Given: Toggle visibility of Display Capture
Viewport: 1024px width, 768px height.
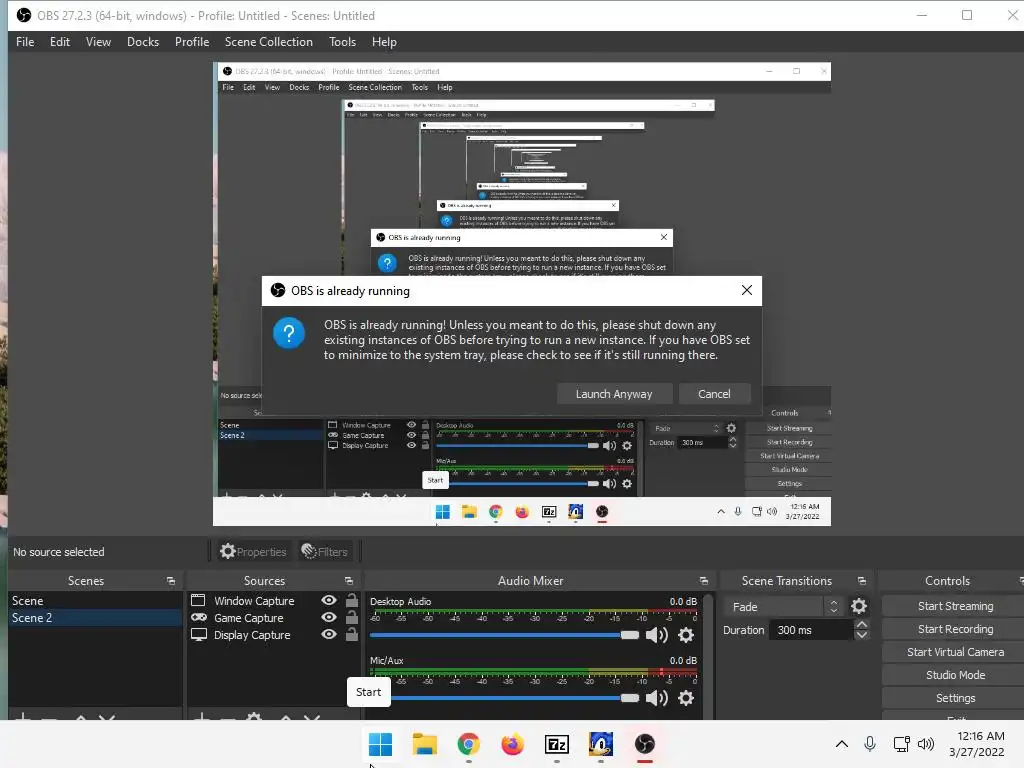Looking at the screenshot, I should coord(329,634).
